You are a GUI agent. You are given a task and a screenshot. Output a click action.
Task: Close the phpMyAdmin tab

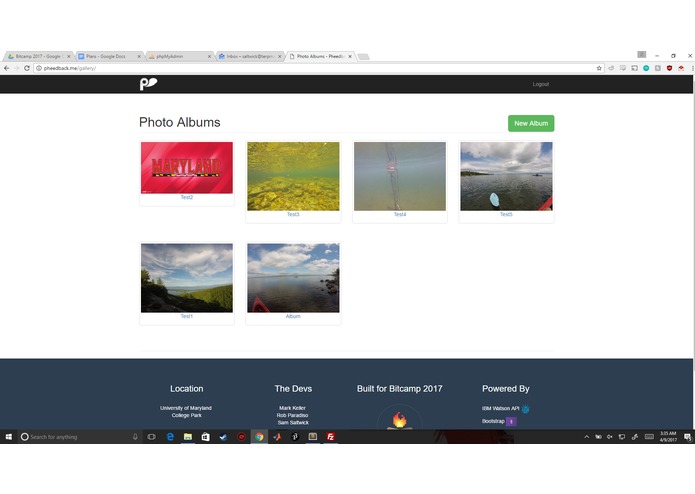point(209,56)
